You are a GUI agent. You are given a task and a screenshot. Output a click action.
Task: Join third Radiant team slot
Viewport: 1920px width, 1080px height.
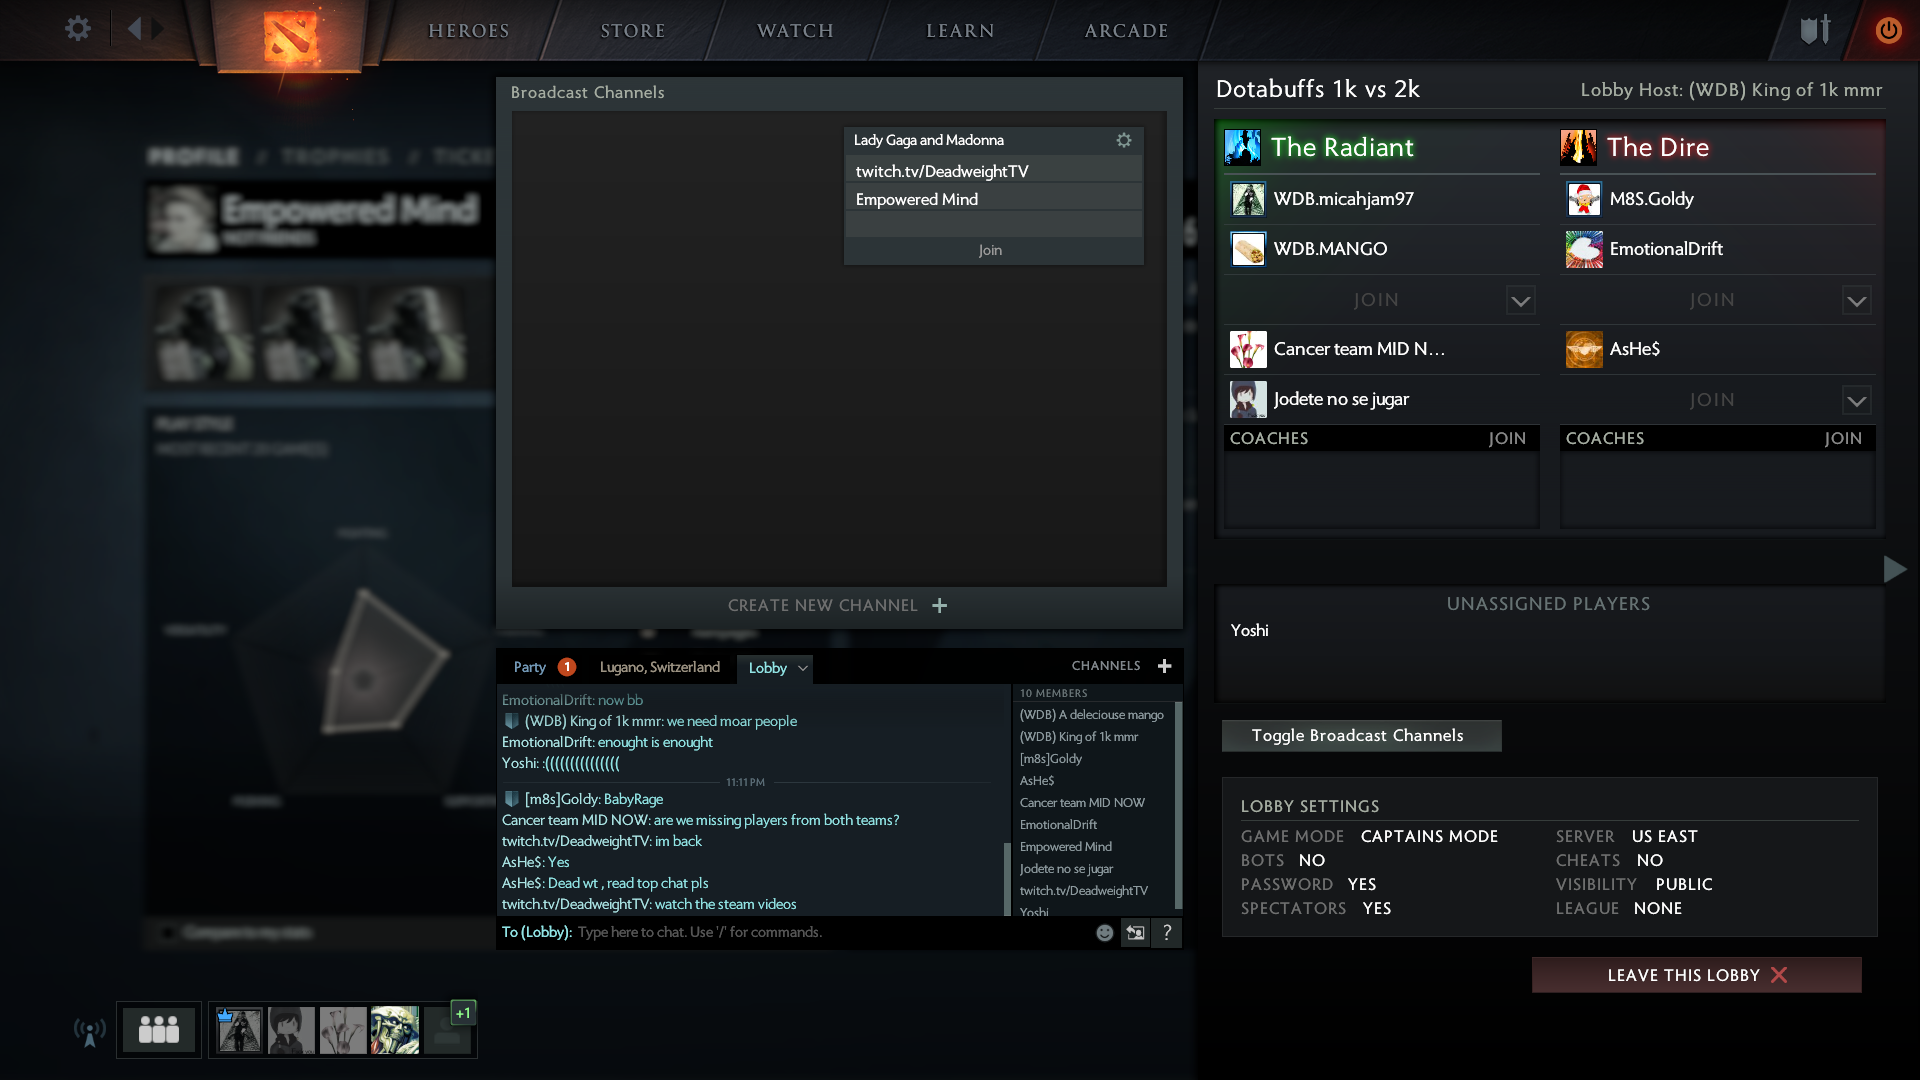[x=1376, y=300]
